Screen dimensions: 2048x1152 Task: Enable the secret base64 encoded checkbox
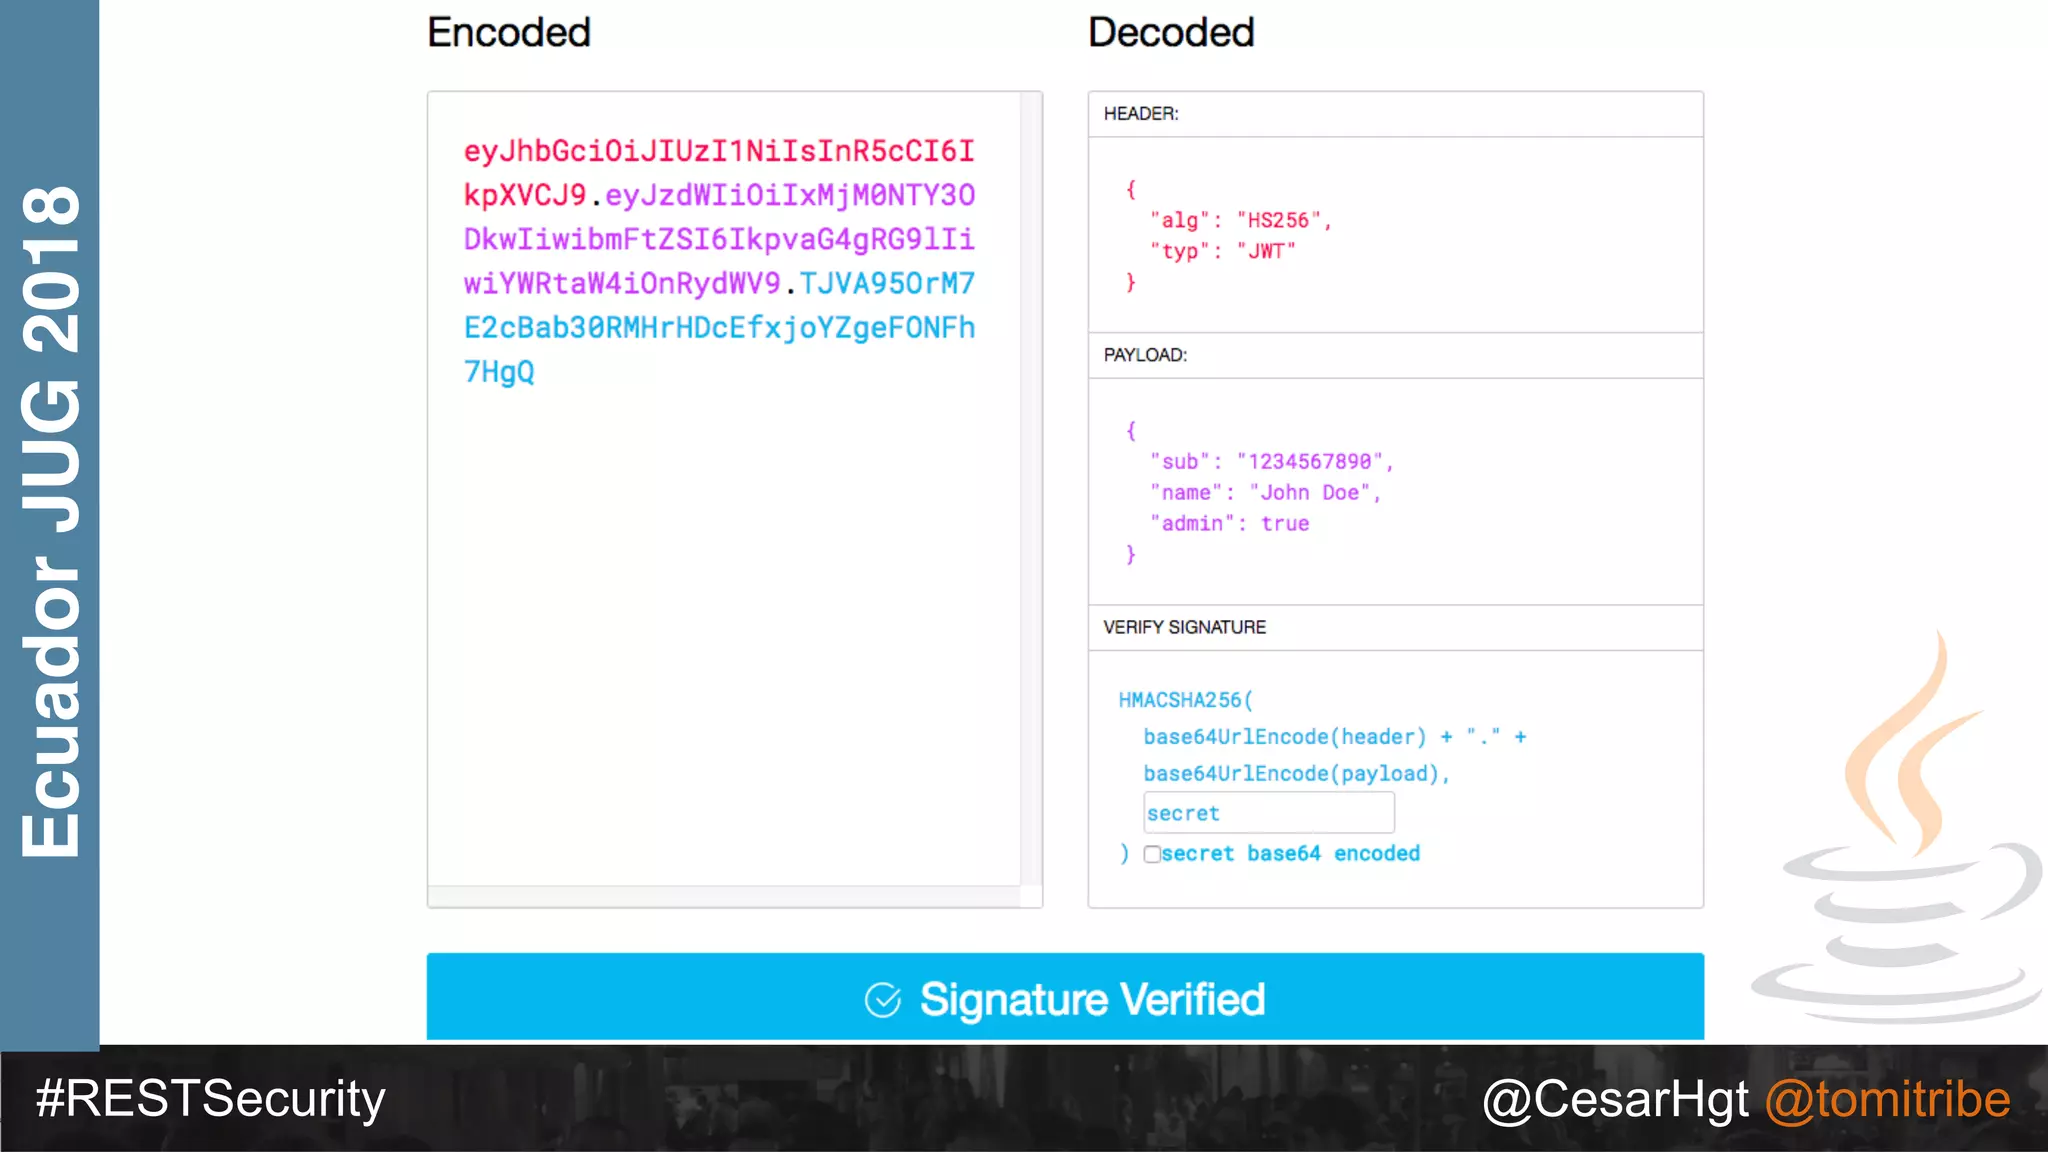1152,854
